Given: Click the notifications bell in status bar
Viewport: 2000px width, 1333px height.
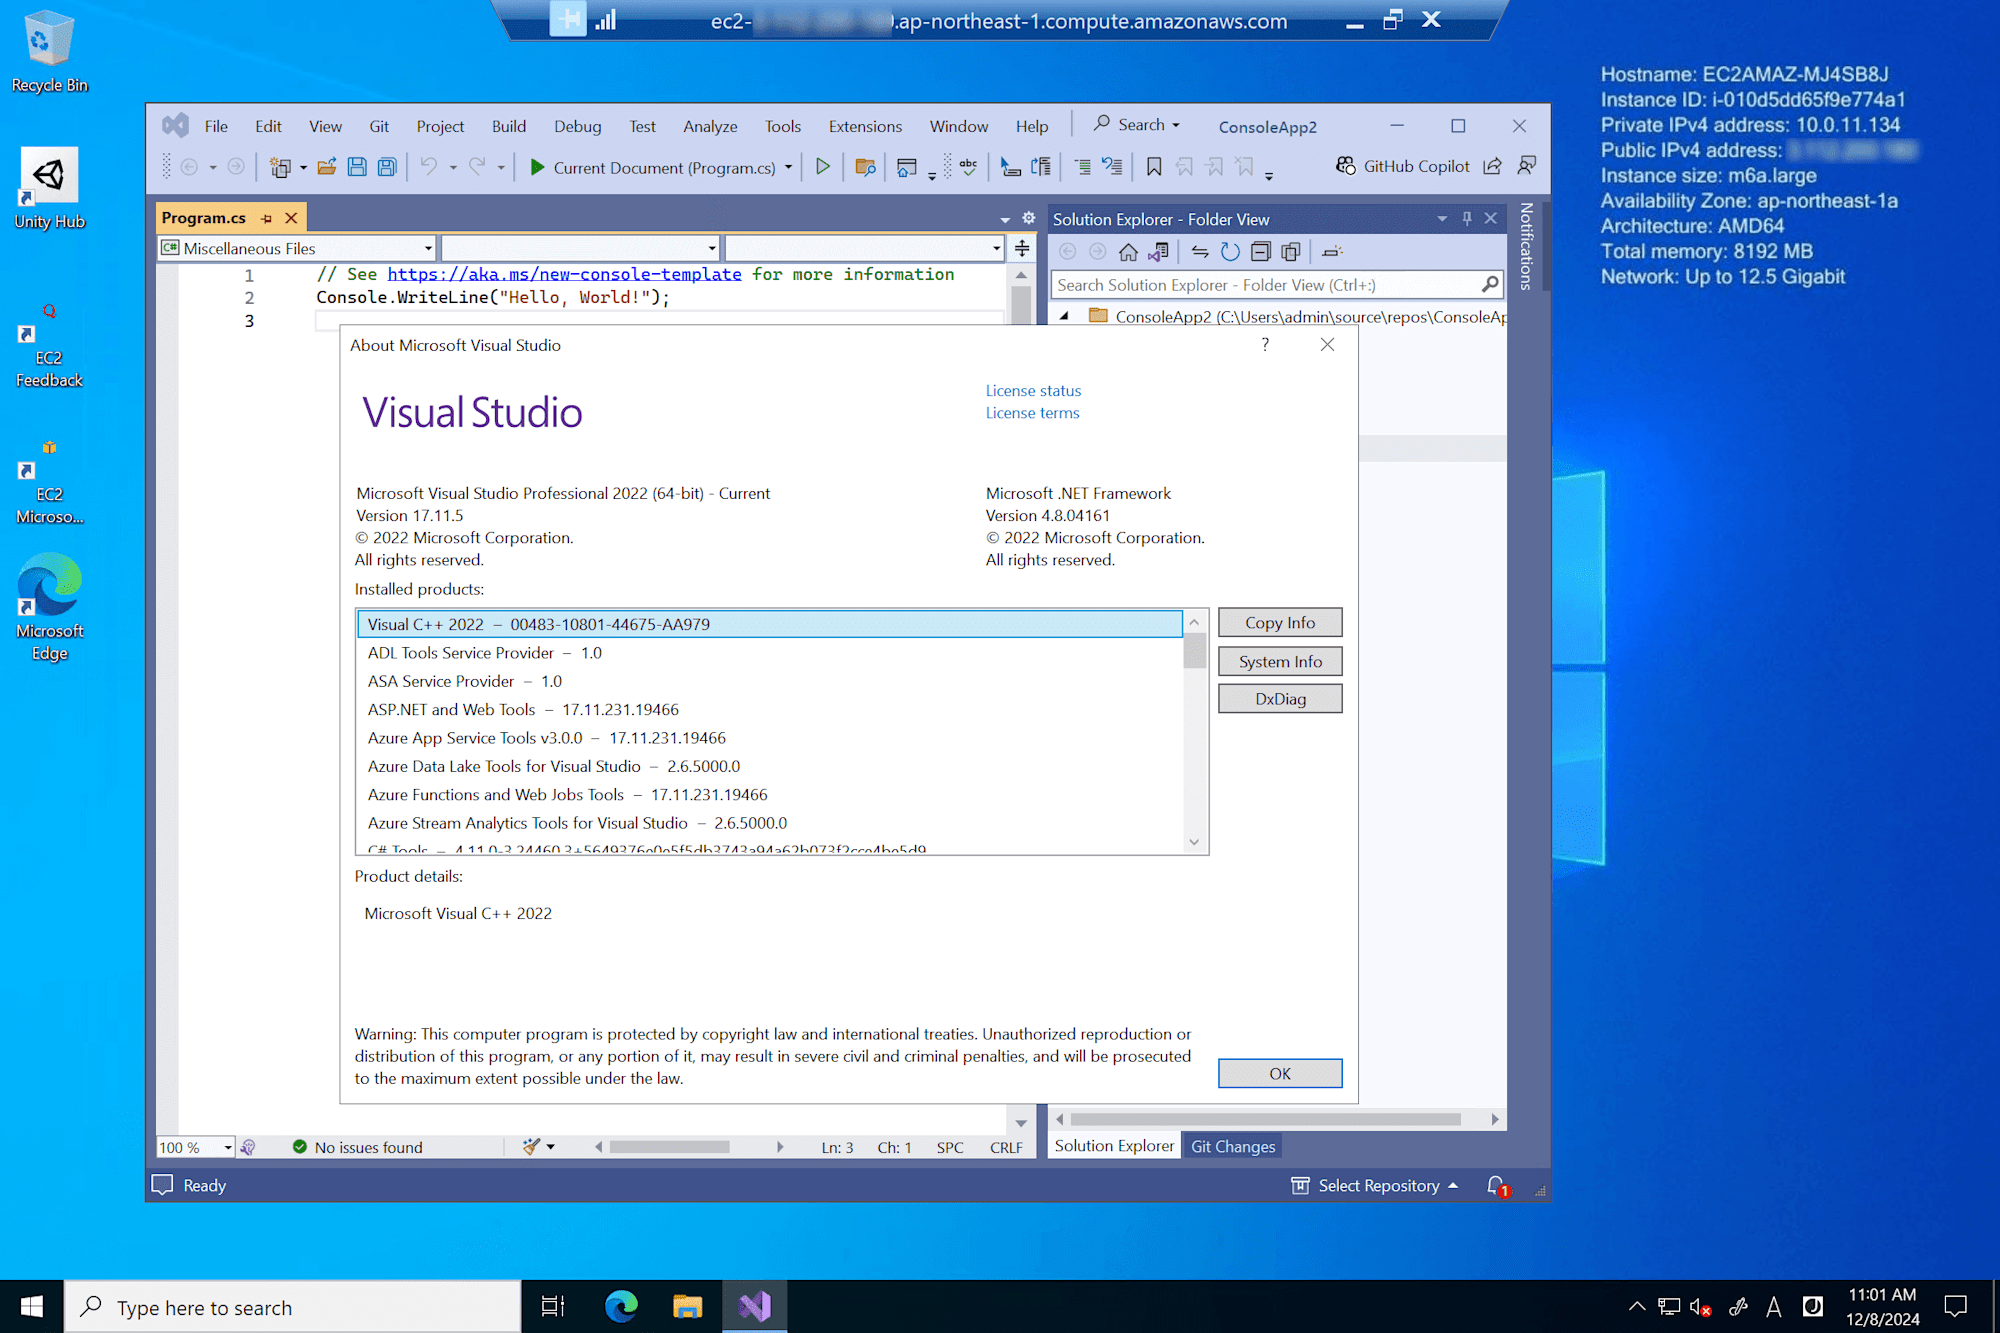Looking at the screenshot, I should click(1496, 1186).
